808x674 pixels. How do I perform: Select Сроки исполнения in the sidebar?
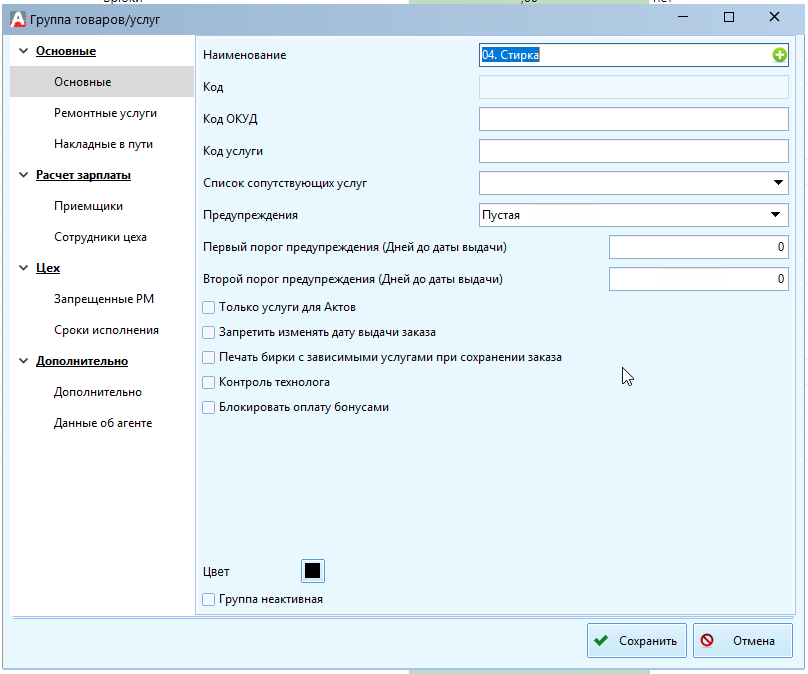106,330
